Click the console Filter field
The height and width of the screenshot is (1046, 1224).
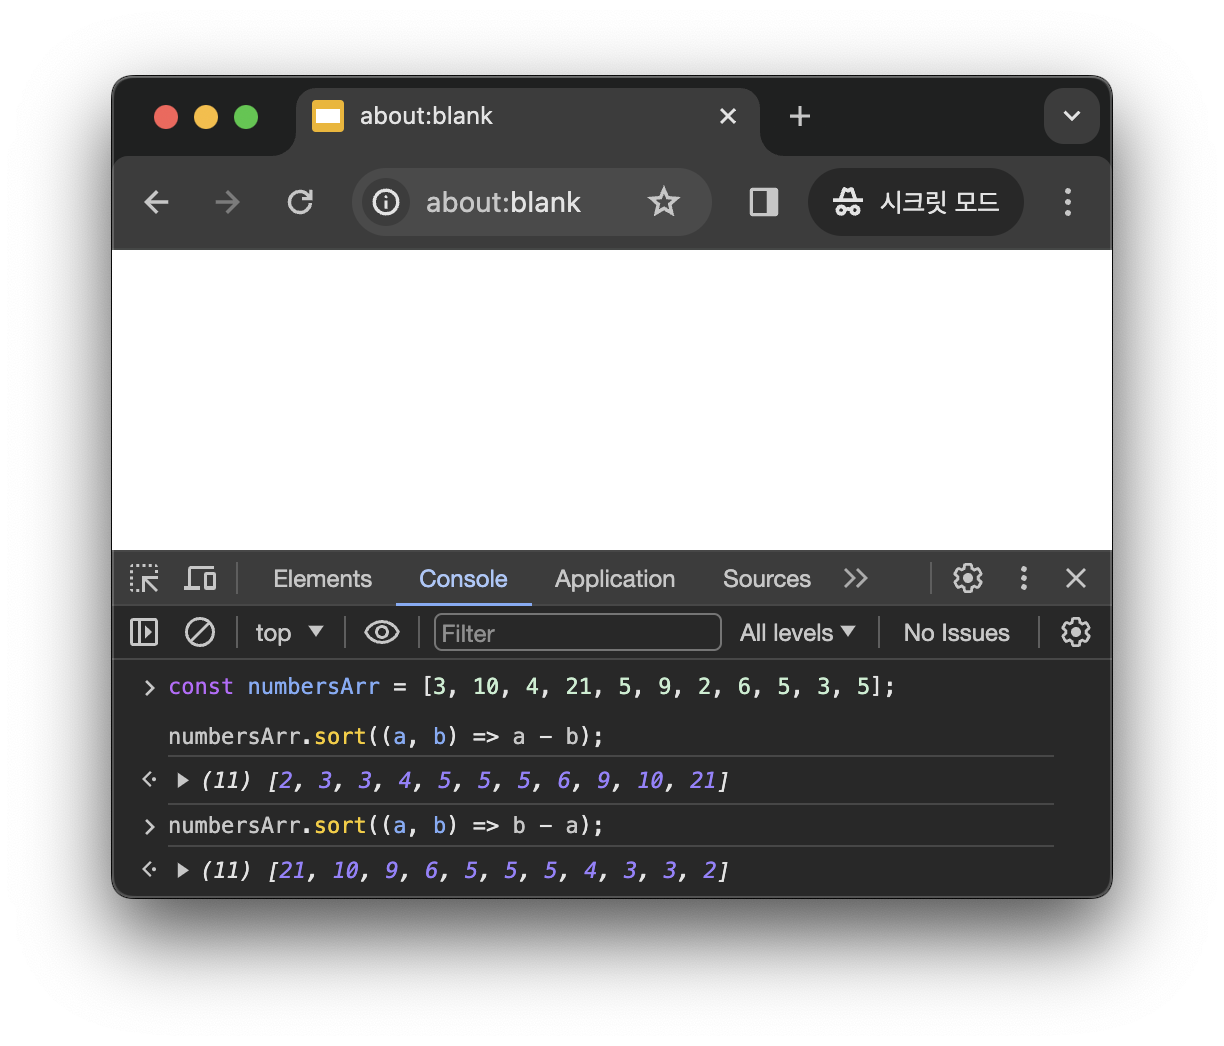pyautogui.click(x=578, y=633)
